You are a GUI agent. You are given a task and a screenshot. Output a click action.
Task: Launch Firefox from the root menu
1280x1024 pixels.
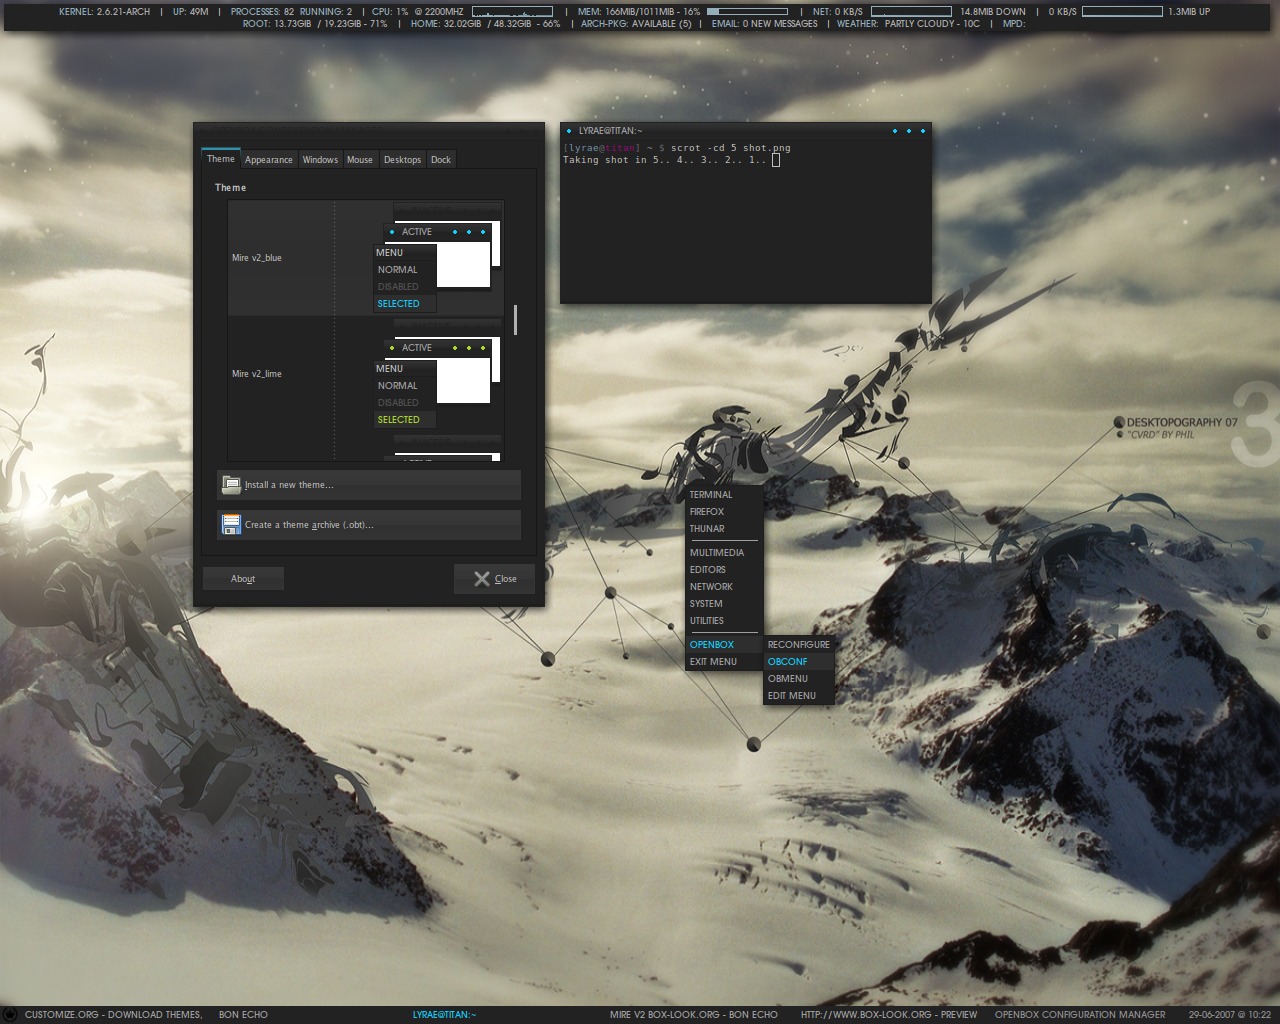[724, 511]
